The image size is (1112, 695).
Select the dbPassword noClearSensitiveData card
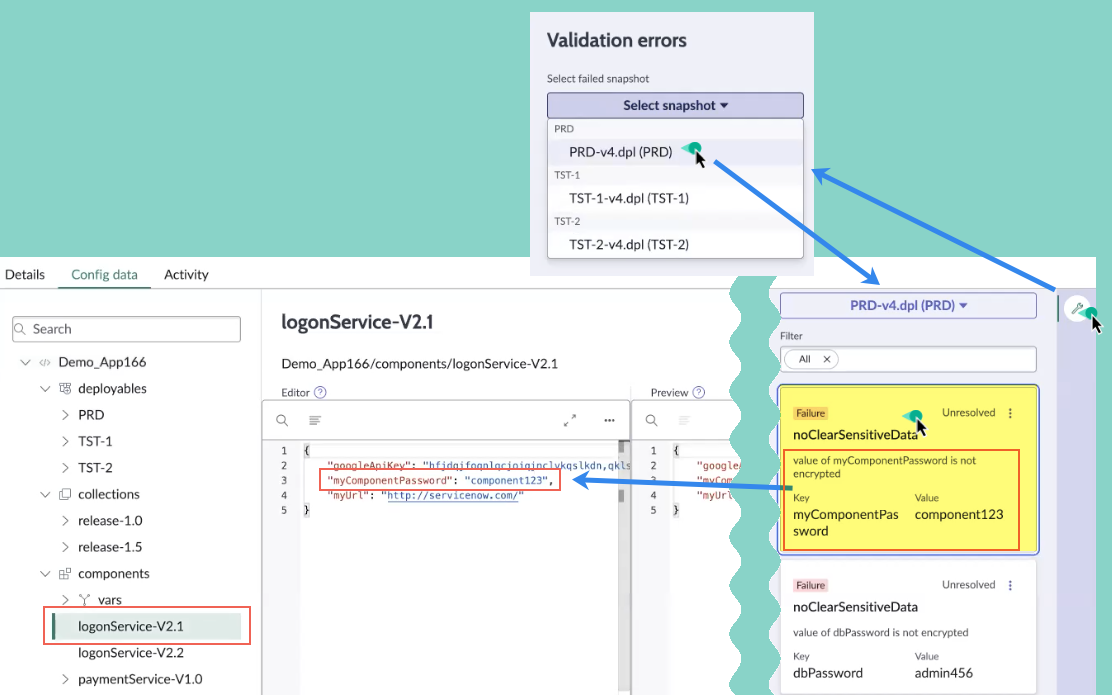click(x=908, y=627)
